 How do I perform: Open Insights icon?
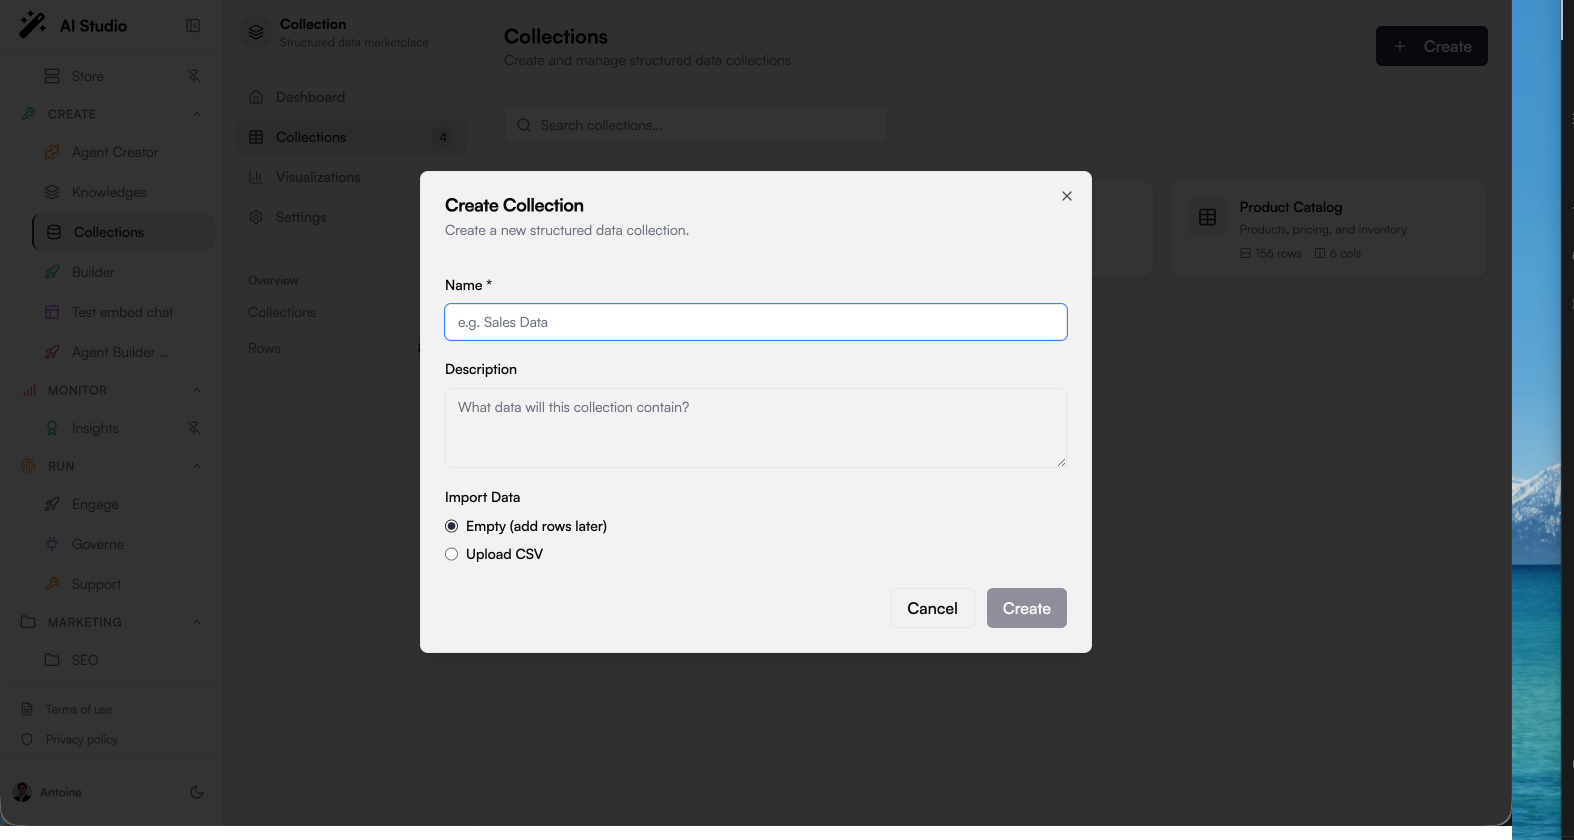point(52,428)
